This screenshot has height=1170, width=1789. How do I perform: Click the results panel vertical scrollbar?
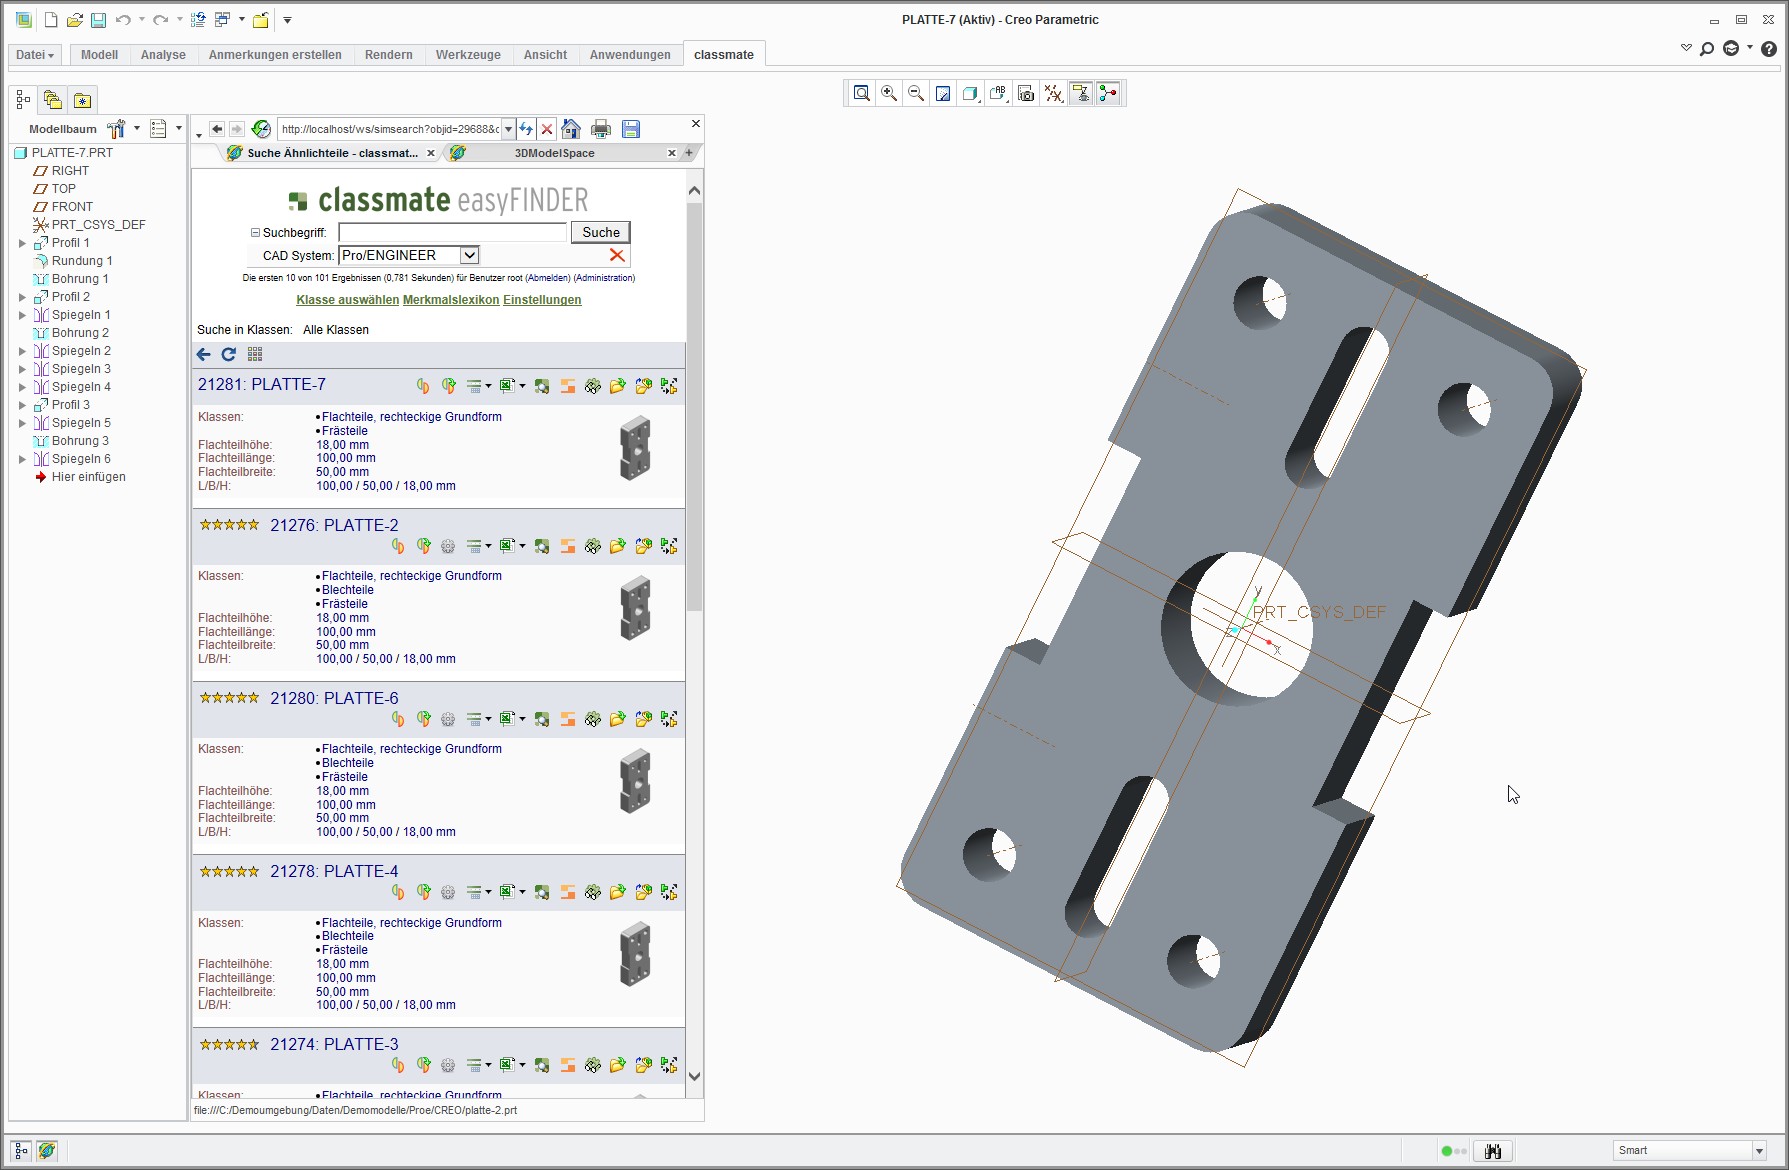tap(694, 400)
